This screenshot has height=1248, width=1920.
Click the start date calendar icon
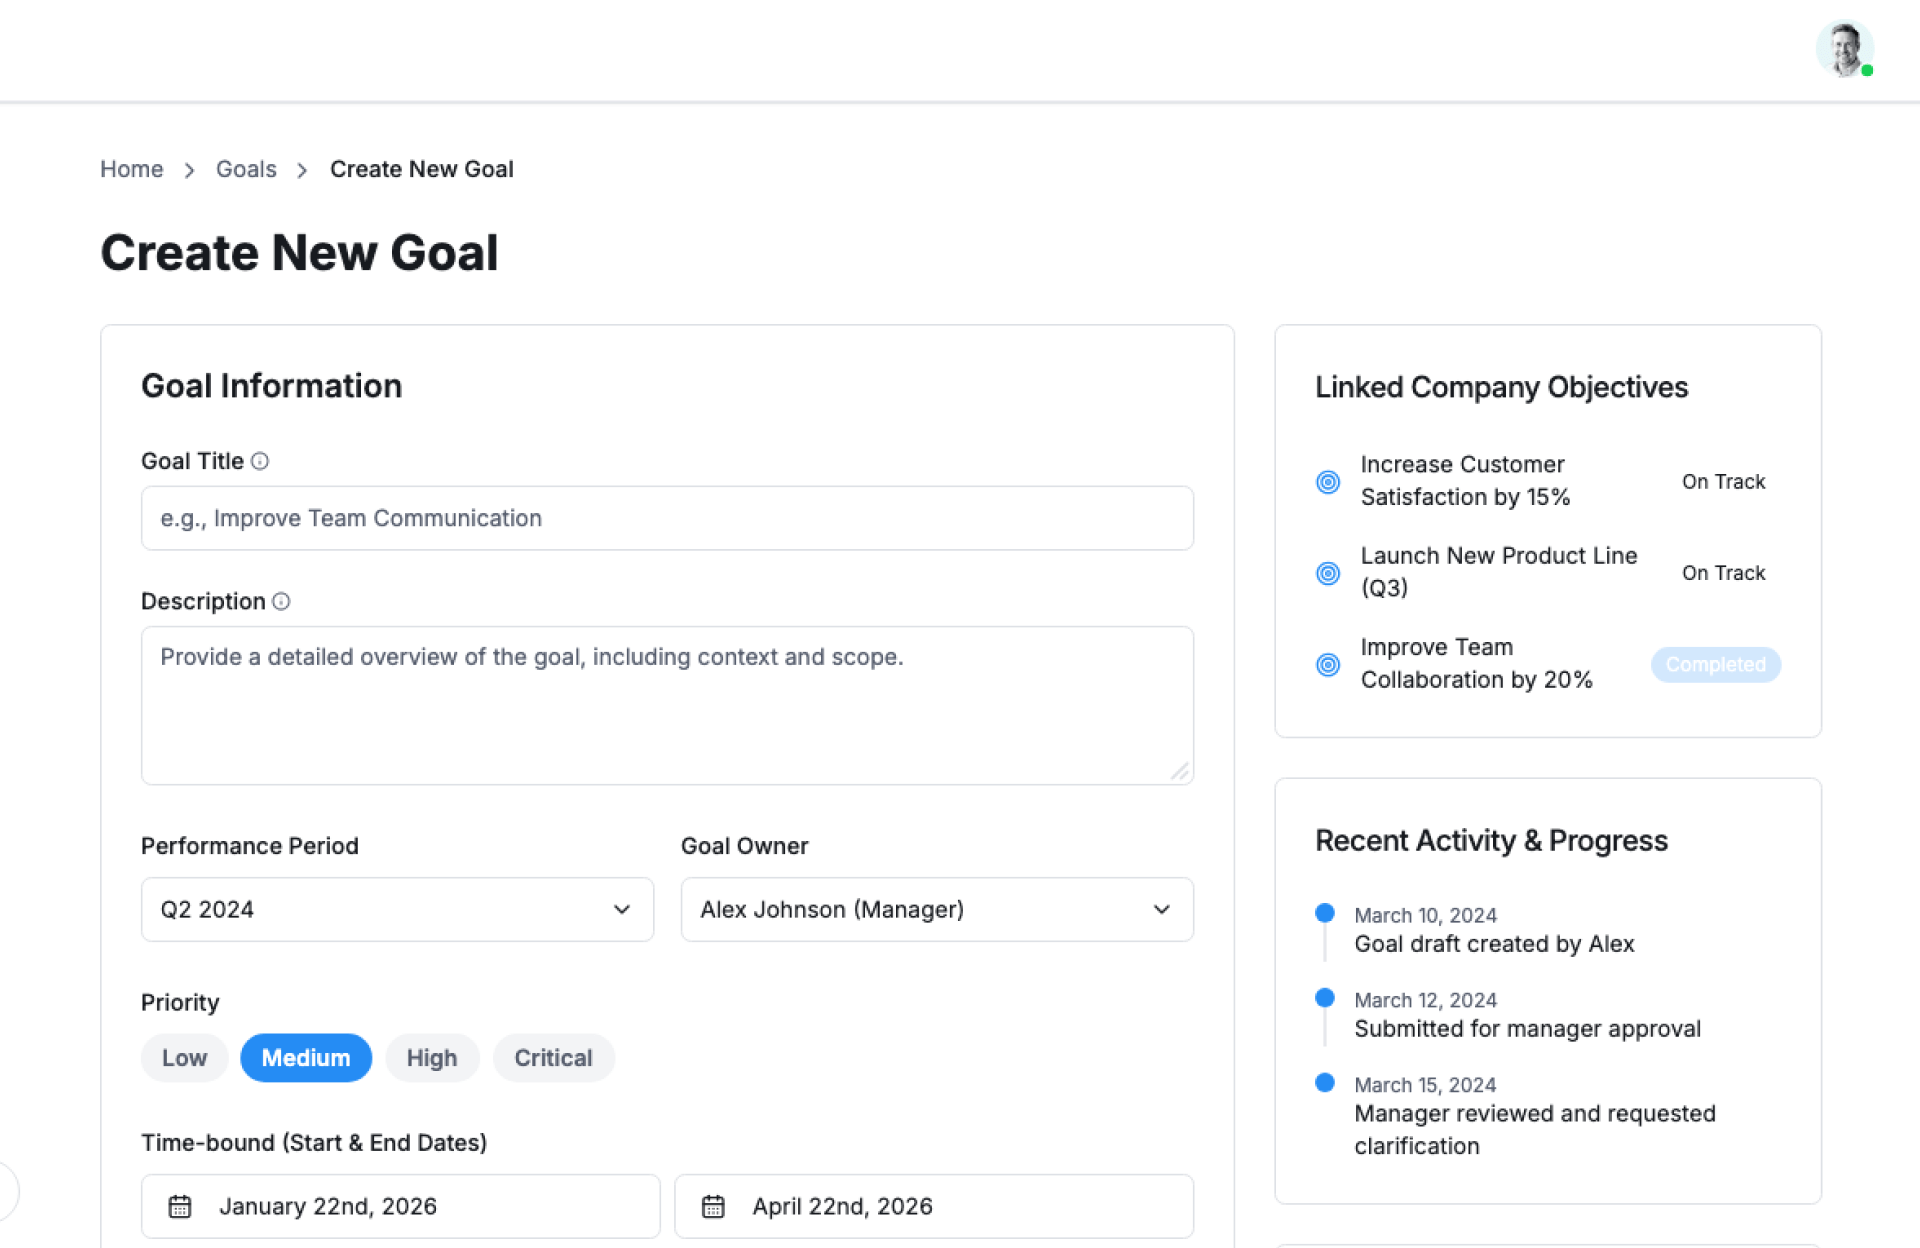(180, 1206)
